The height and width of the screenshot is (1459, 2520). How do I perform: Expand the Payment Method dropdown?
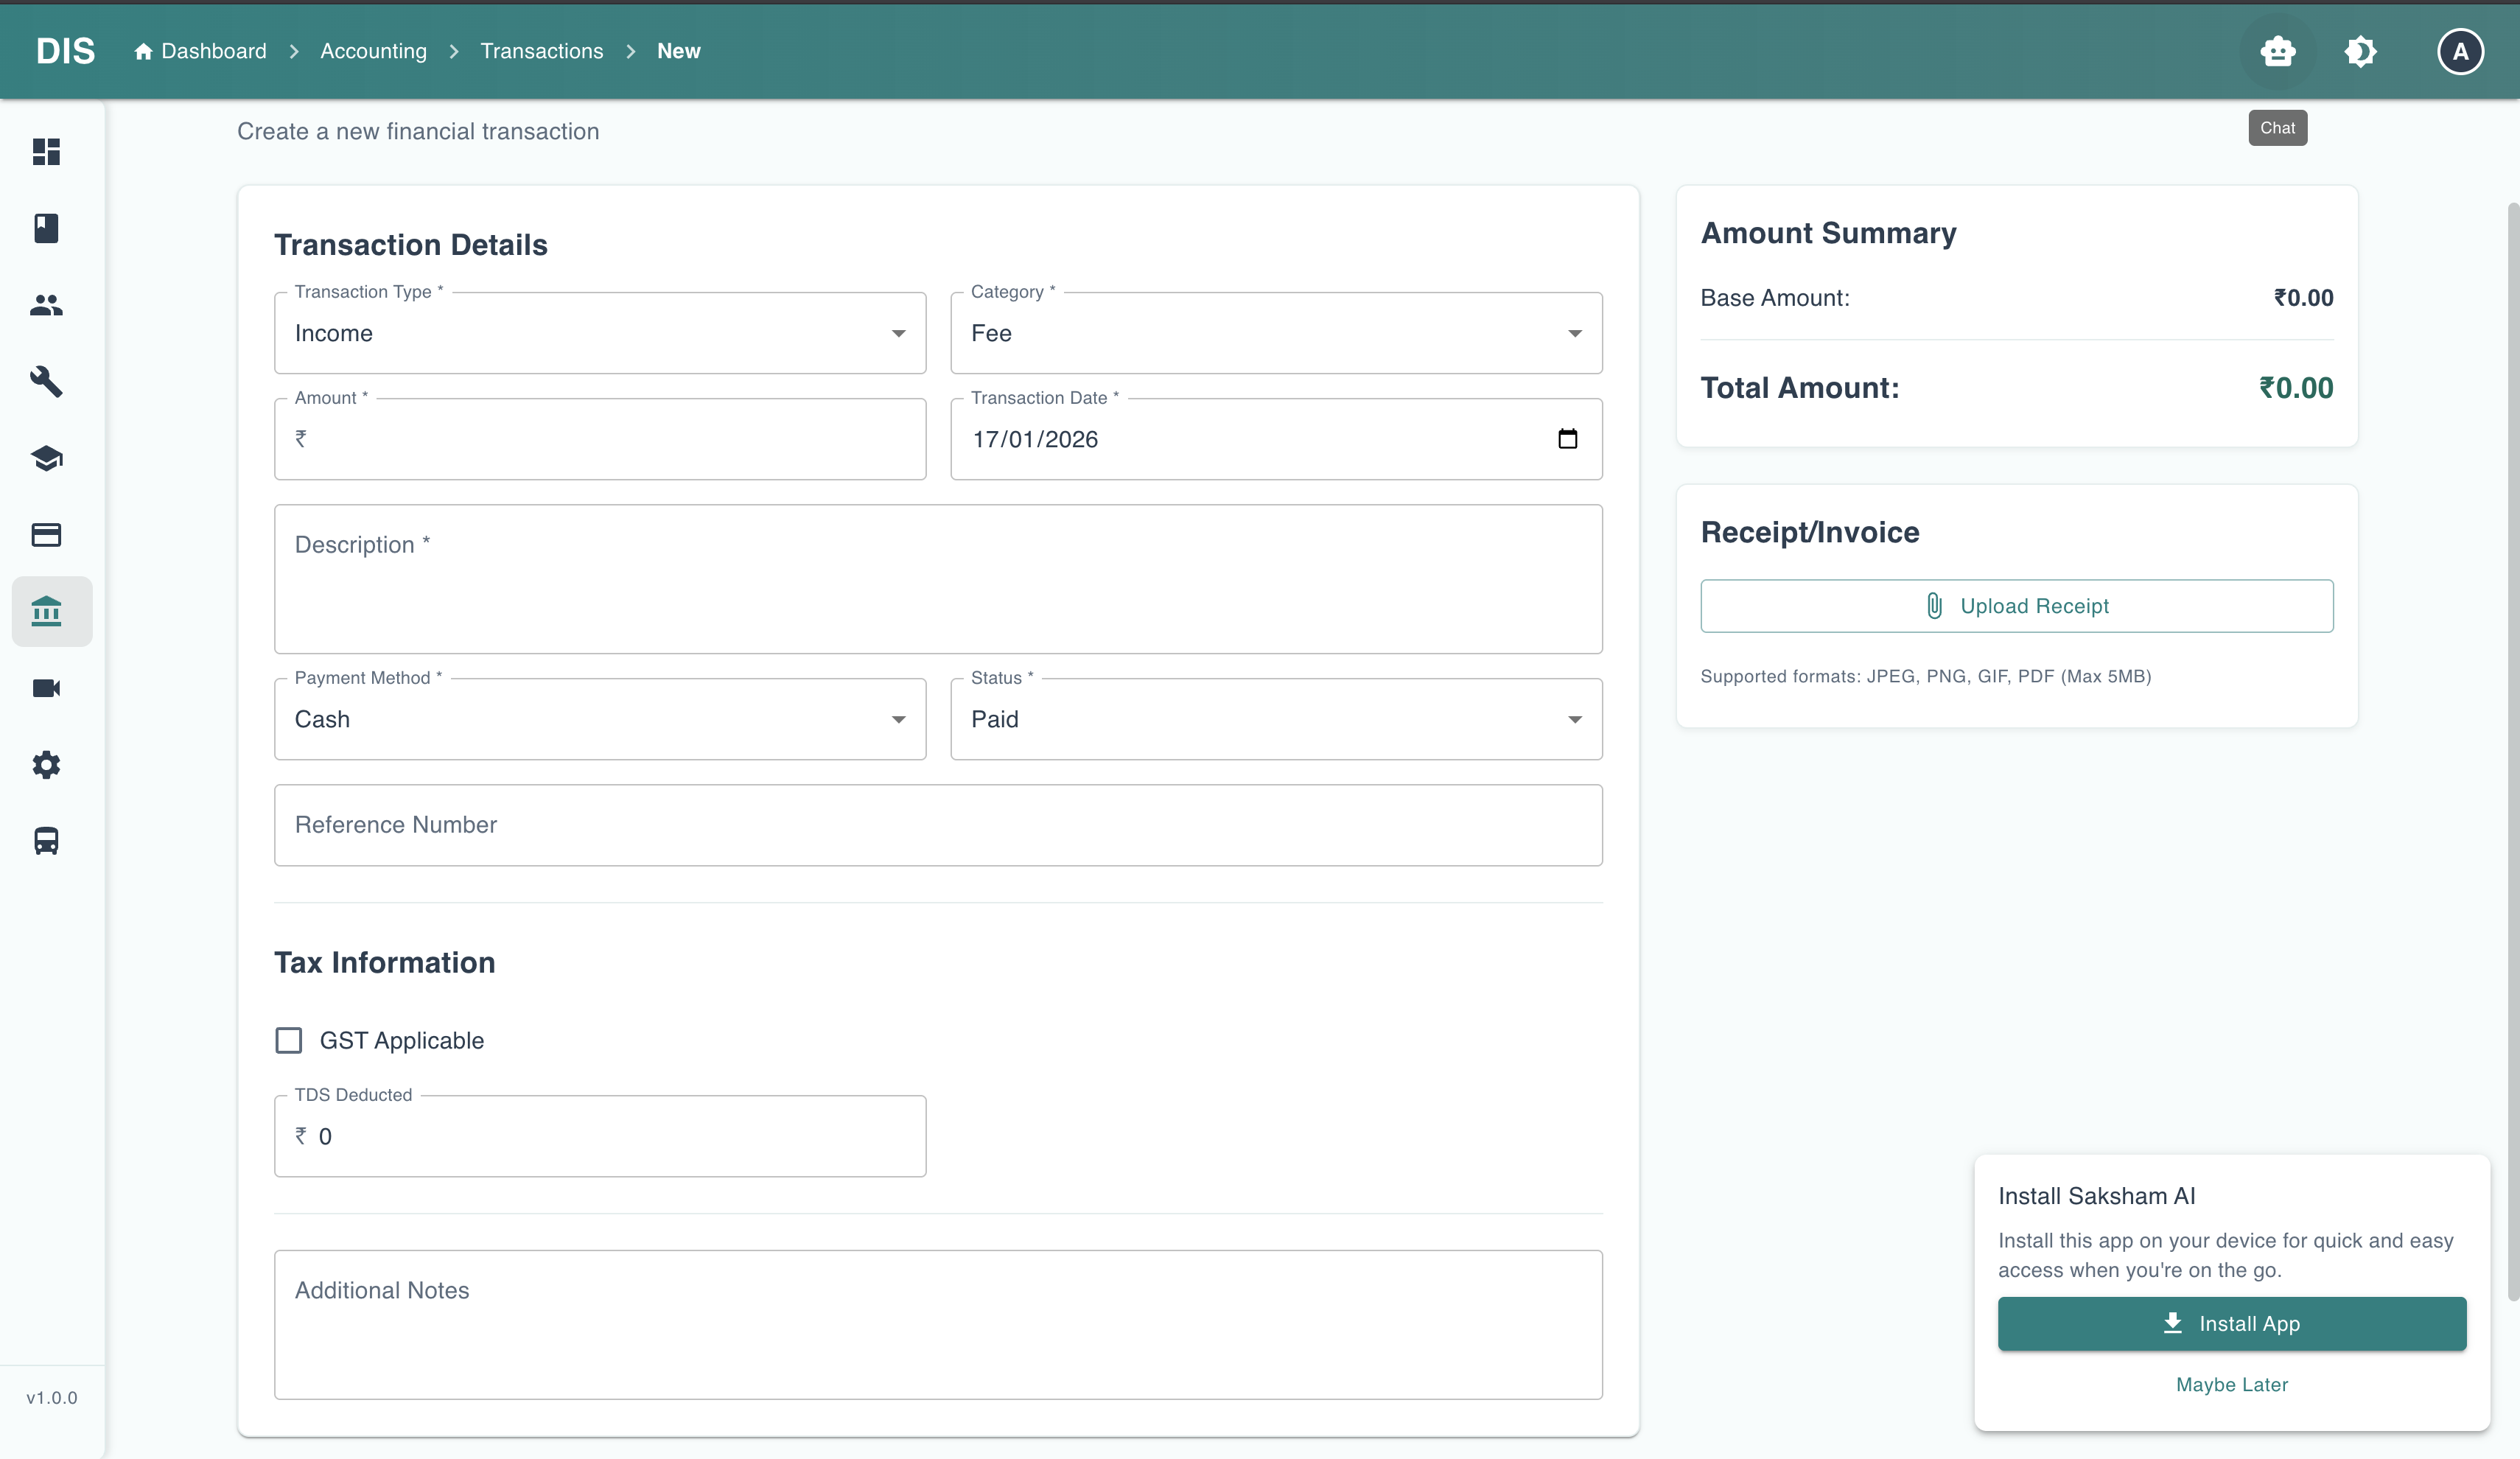tap(600, 719)
